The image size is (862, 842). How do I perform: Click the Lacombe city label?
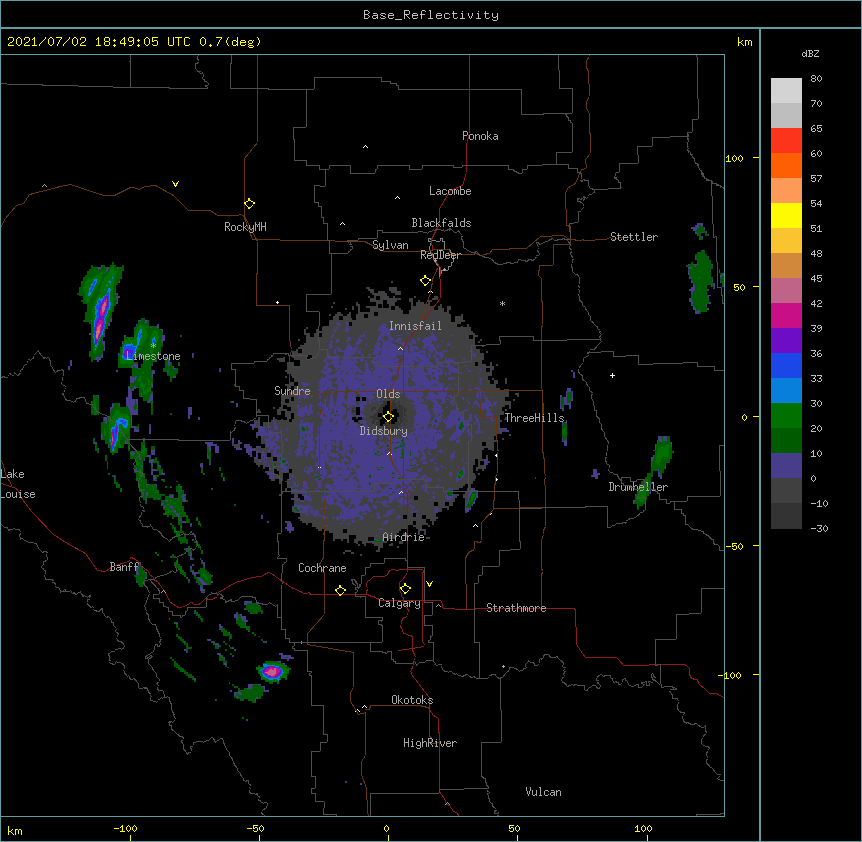(450, 191)
